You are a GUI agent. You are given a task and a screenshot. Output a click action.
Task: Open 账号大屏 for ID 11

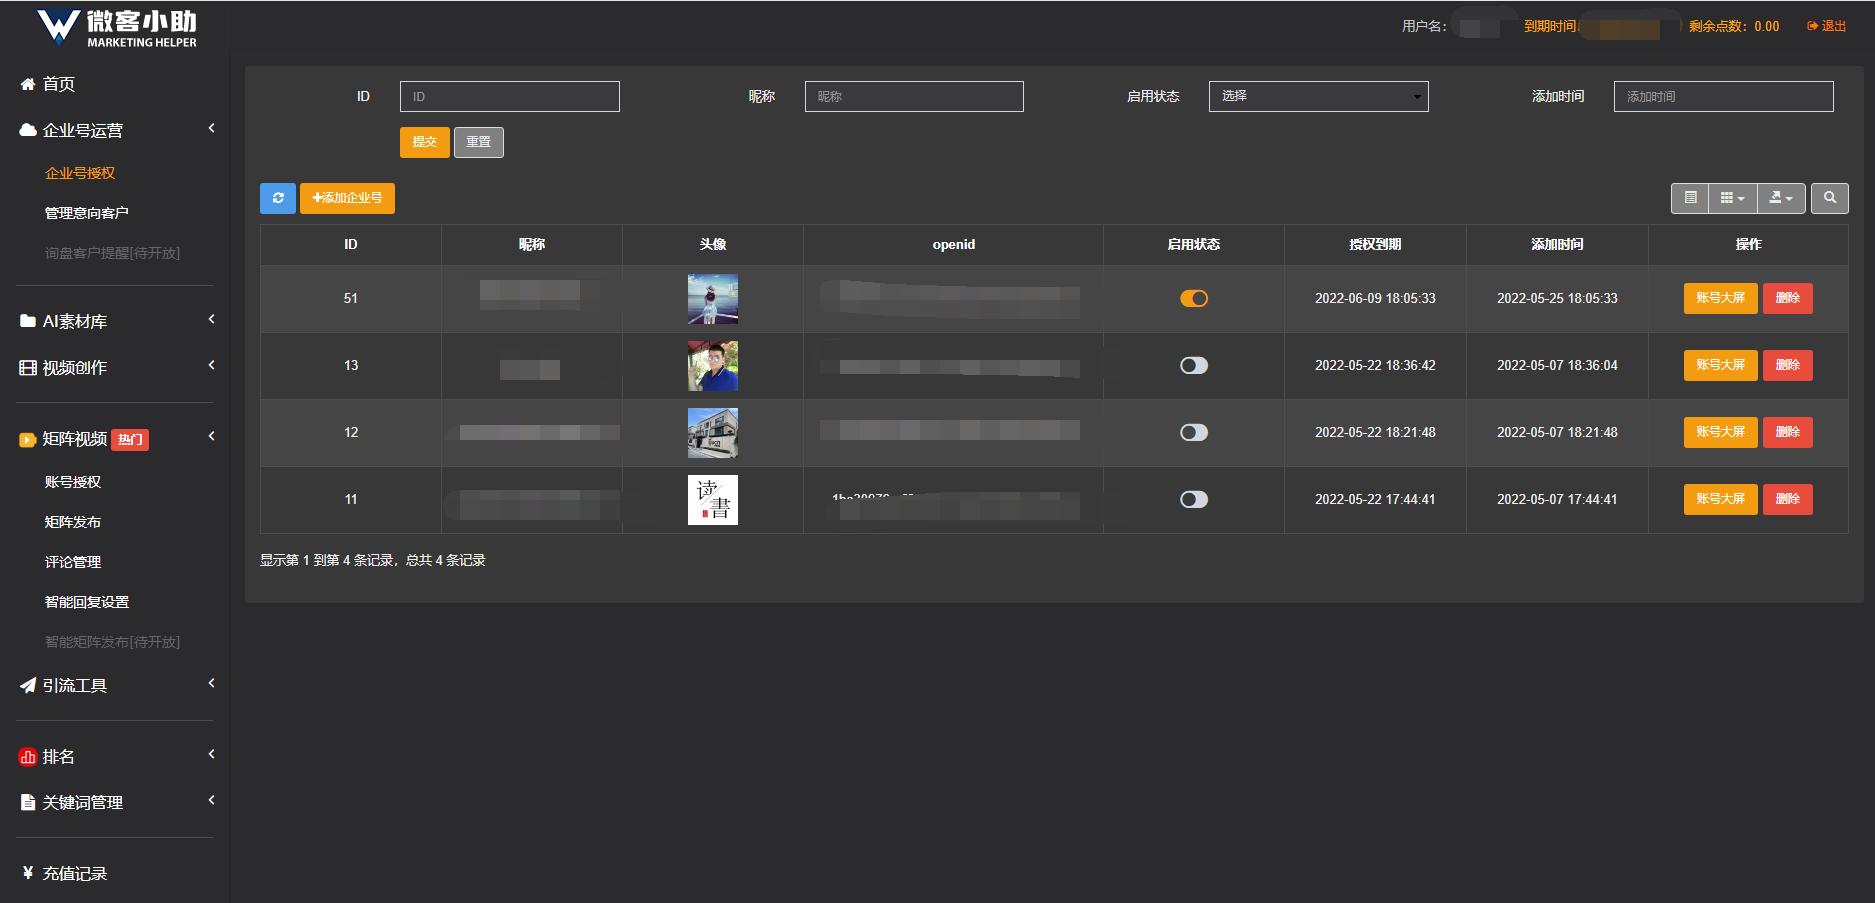point(1720,499)
